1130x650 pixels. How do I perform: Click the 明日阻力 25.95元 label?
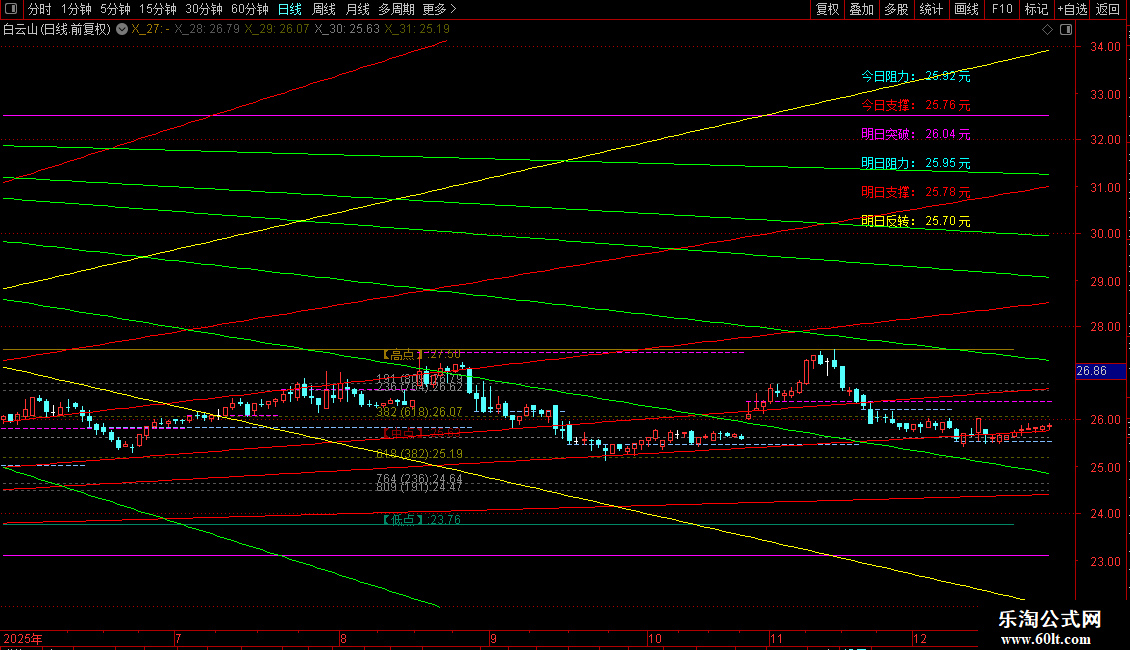(x=915, y=163)
